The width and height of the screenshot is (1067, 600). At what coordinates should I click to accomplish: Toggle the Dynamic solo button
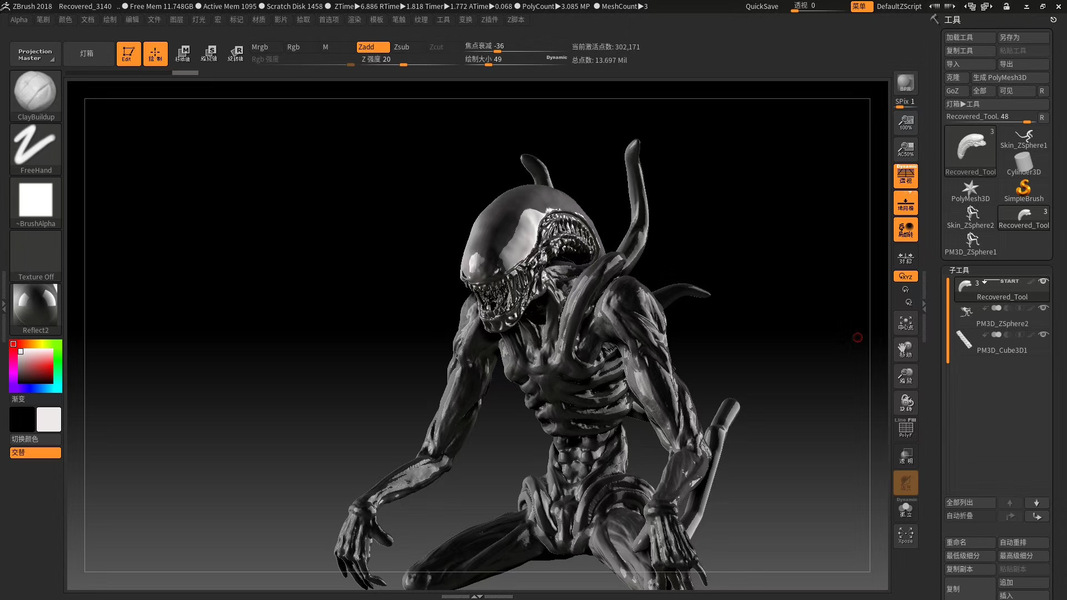906,509
